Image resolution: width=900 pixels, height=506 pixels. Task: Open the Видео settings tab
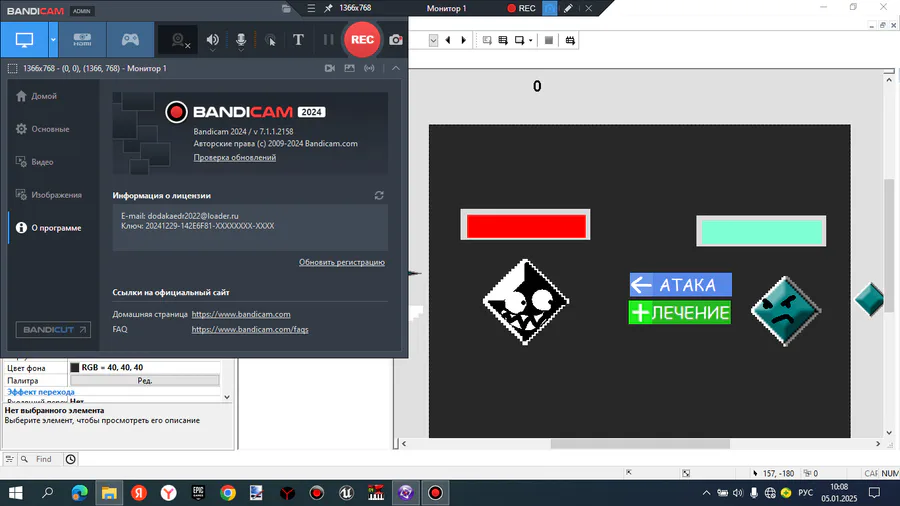point(35,162)
